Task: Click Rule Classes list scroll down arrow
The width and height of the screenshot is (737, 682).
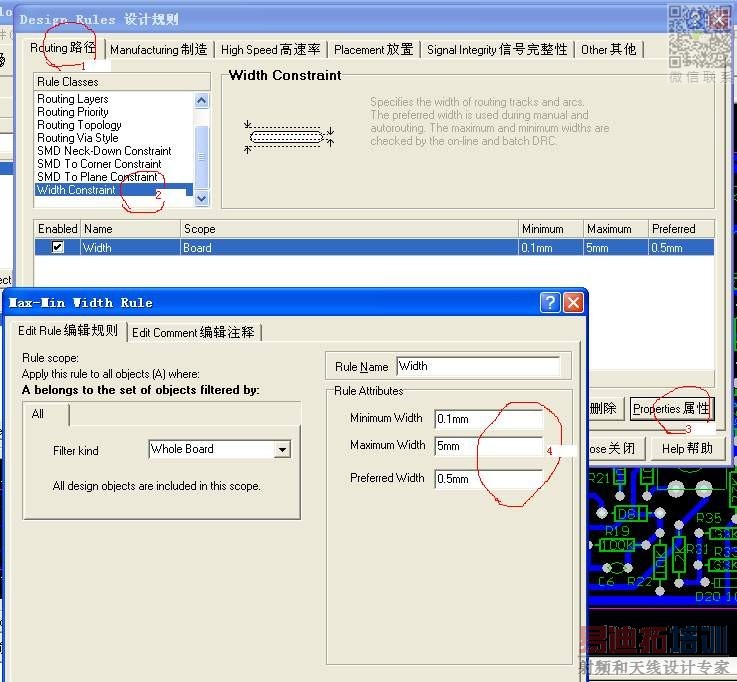Action: [x=202, y=198]
